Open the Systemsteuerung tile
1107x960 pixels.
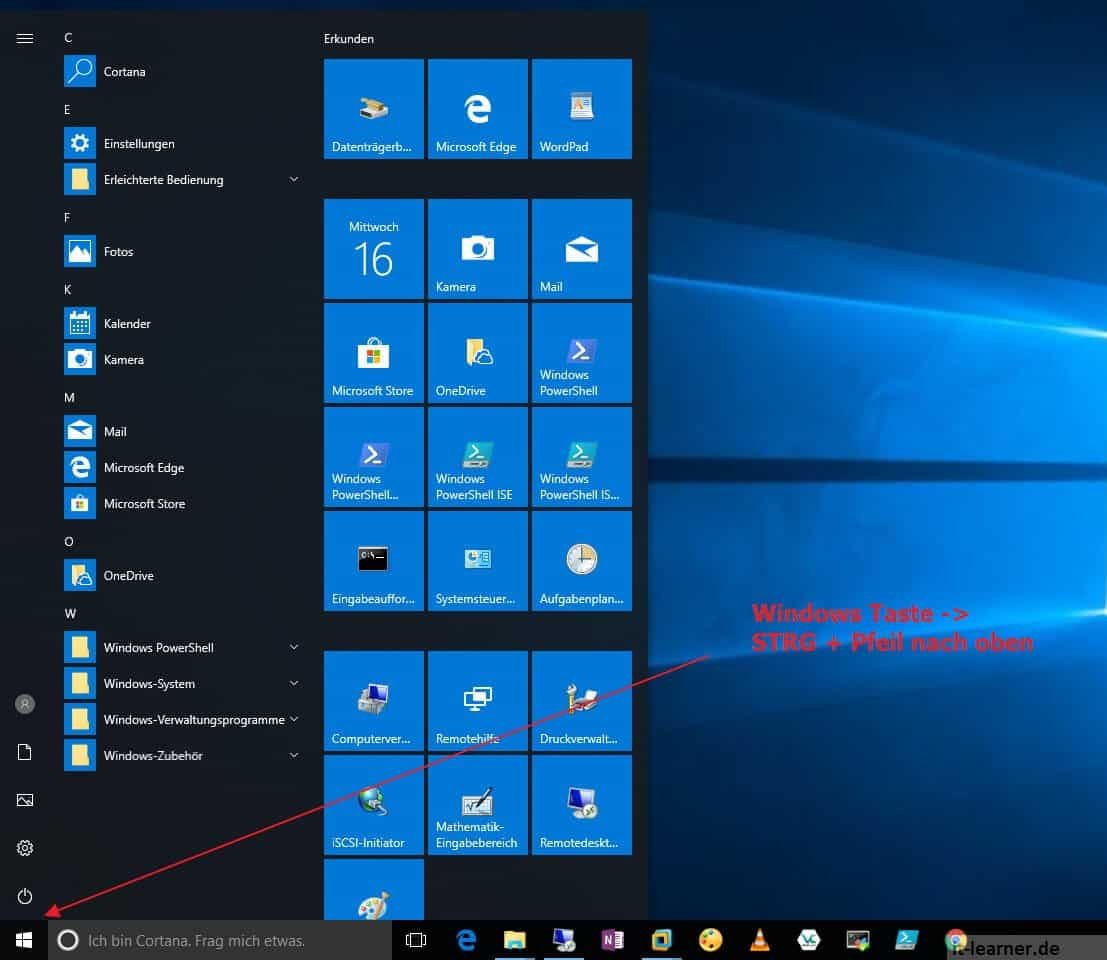(477, 560)
